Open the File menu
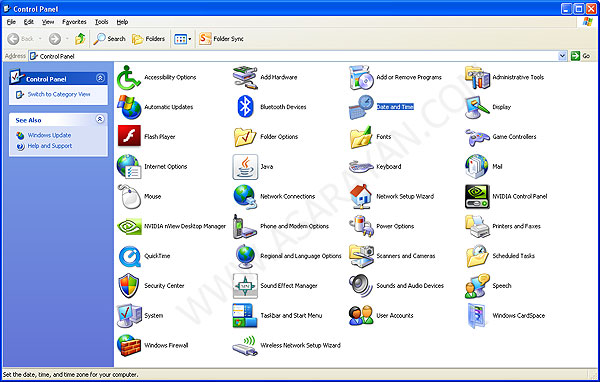The width and height of the screenshot is (600, 382). pos(11,22)
